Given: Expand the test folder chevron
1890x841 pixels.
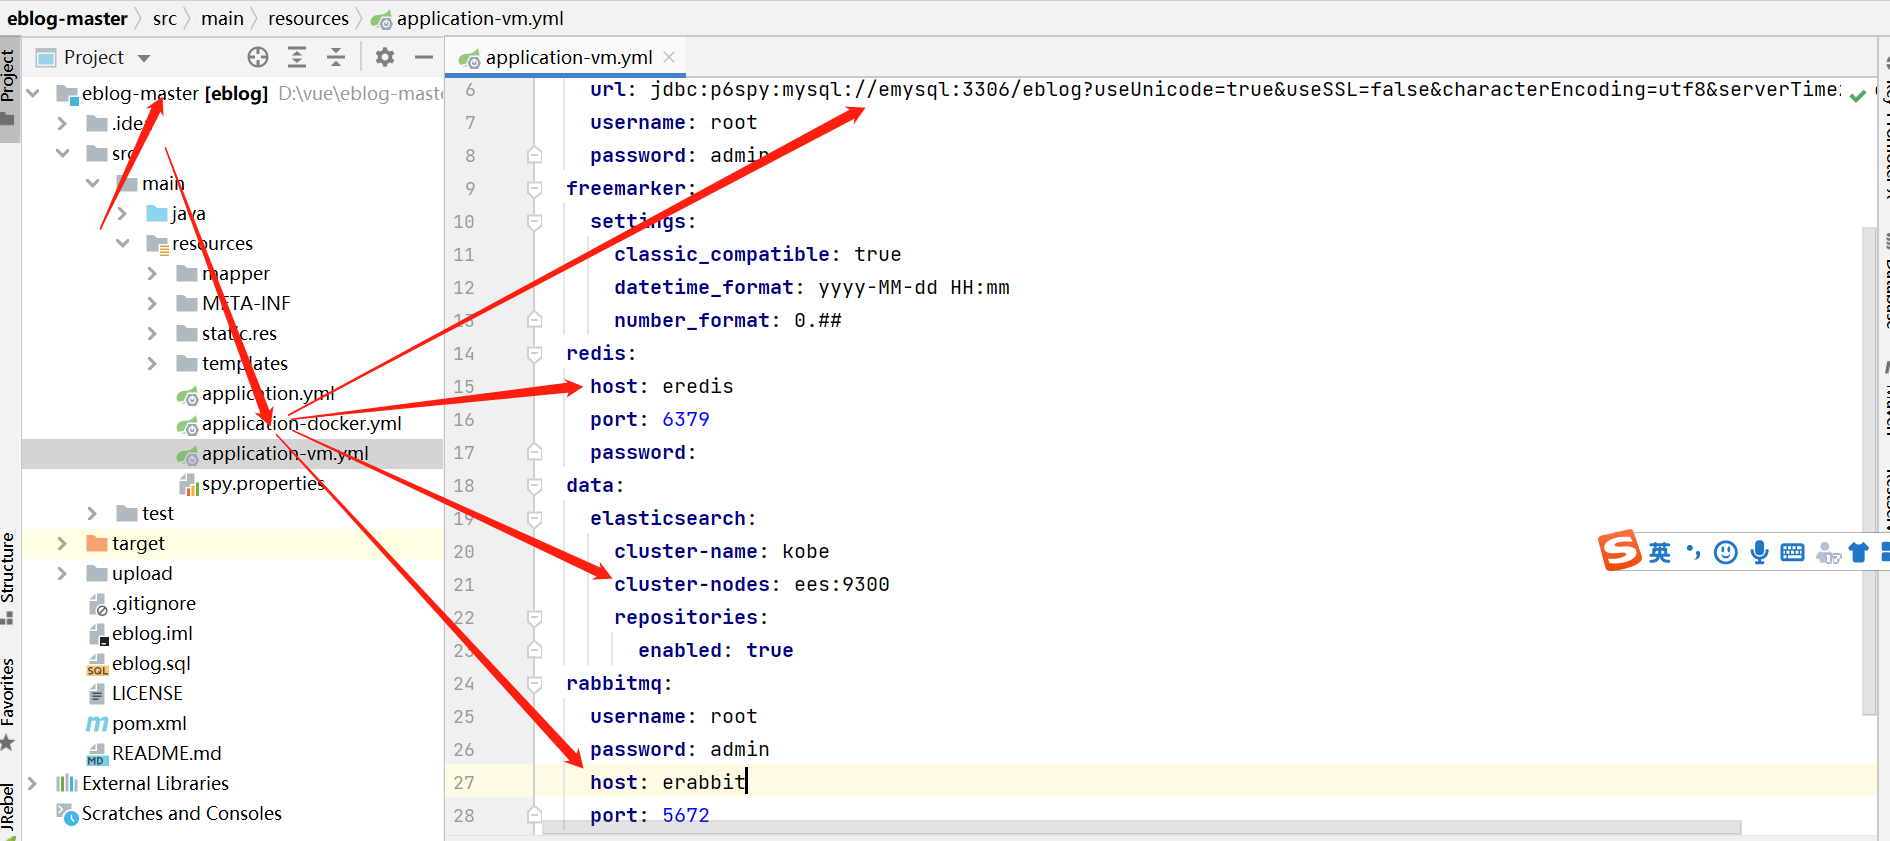Looking at the screenshot, I should point(92,513).
